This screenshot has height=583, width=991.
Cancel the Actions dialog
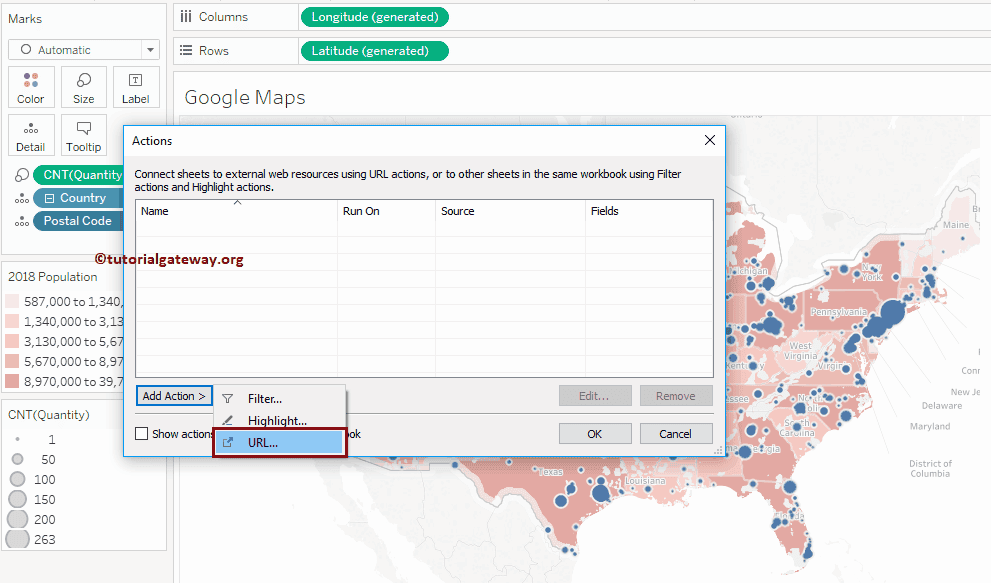coord(675,434)
